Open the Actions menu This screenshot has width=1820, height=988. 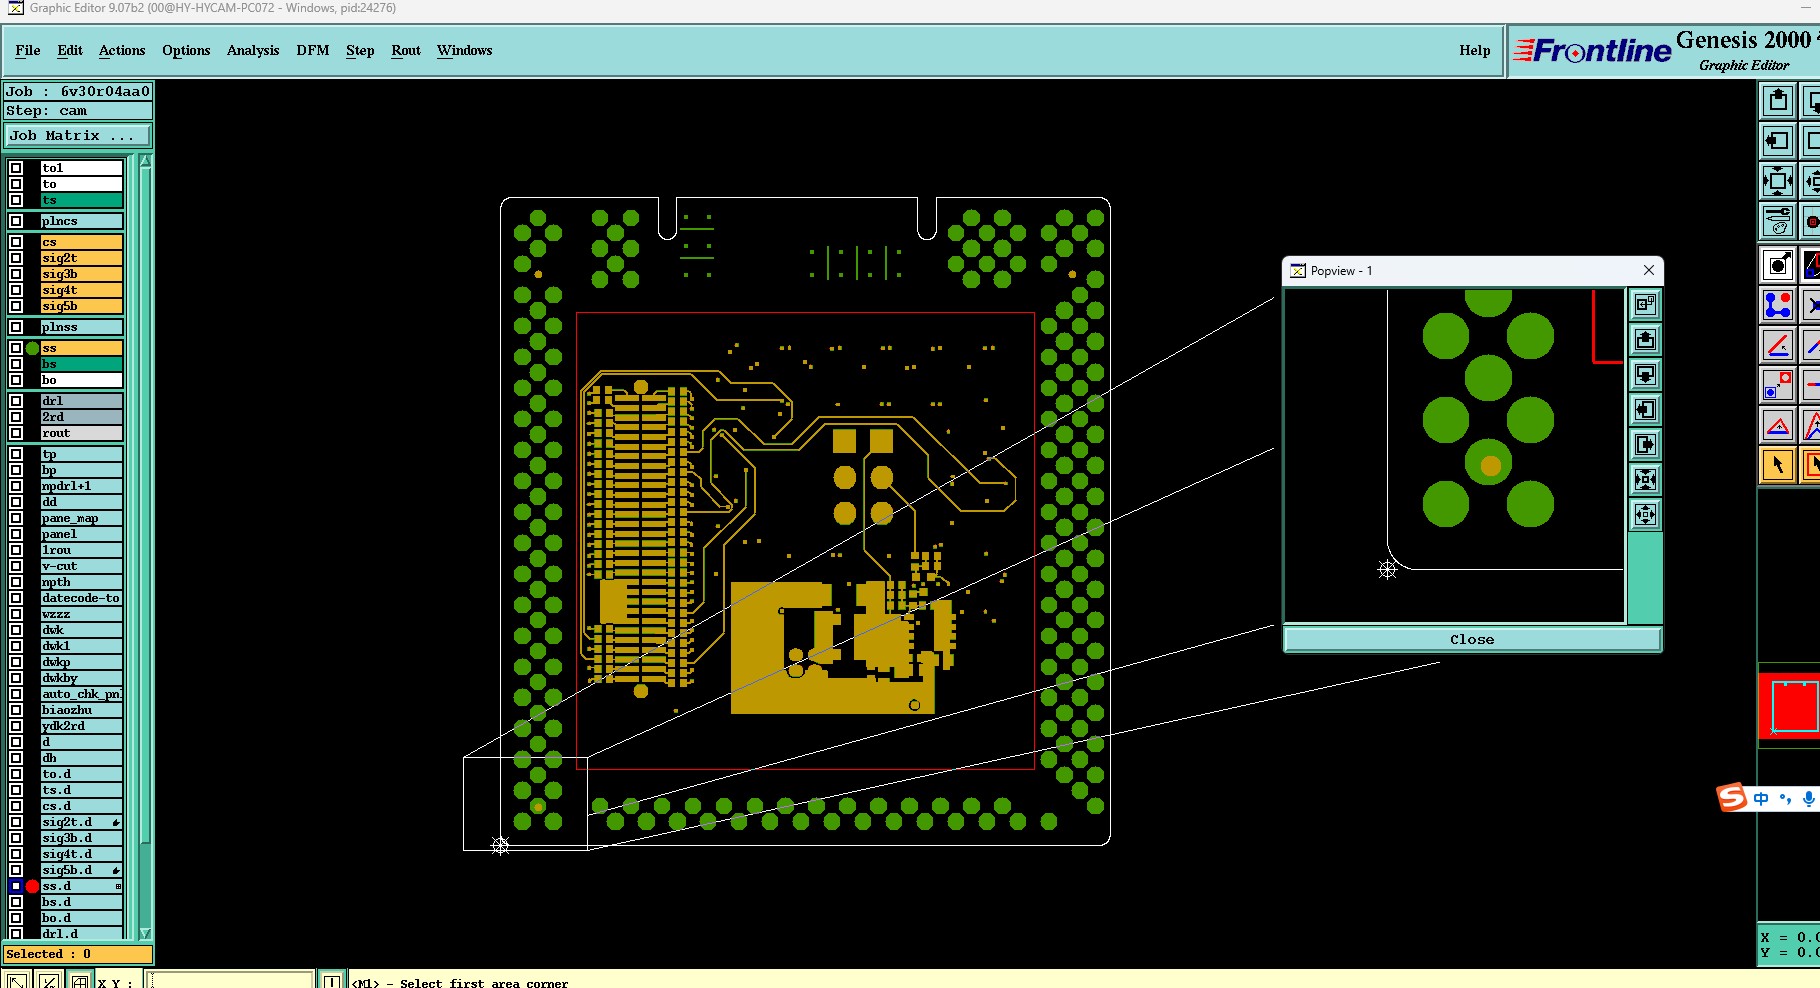point(122,50)
